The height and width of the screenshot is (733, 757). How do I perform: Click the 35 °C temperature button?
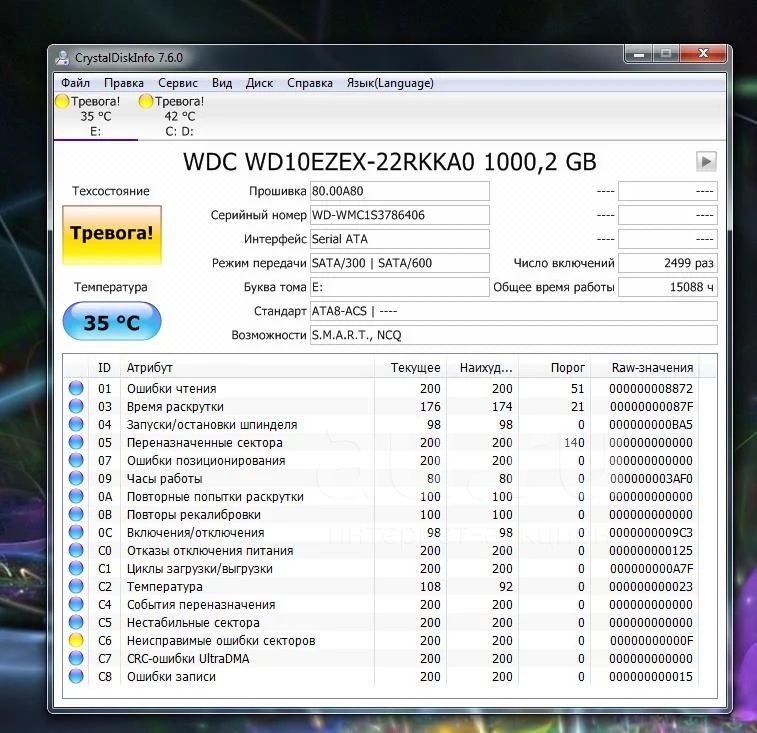(x=112, y=322)
